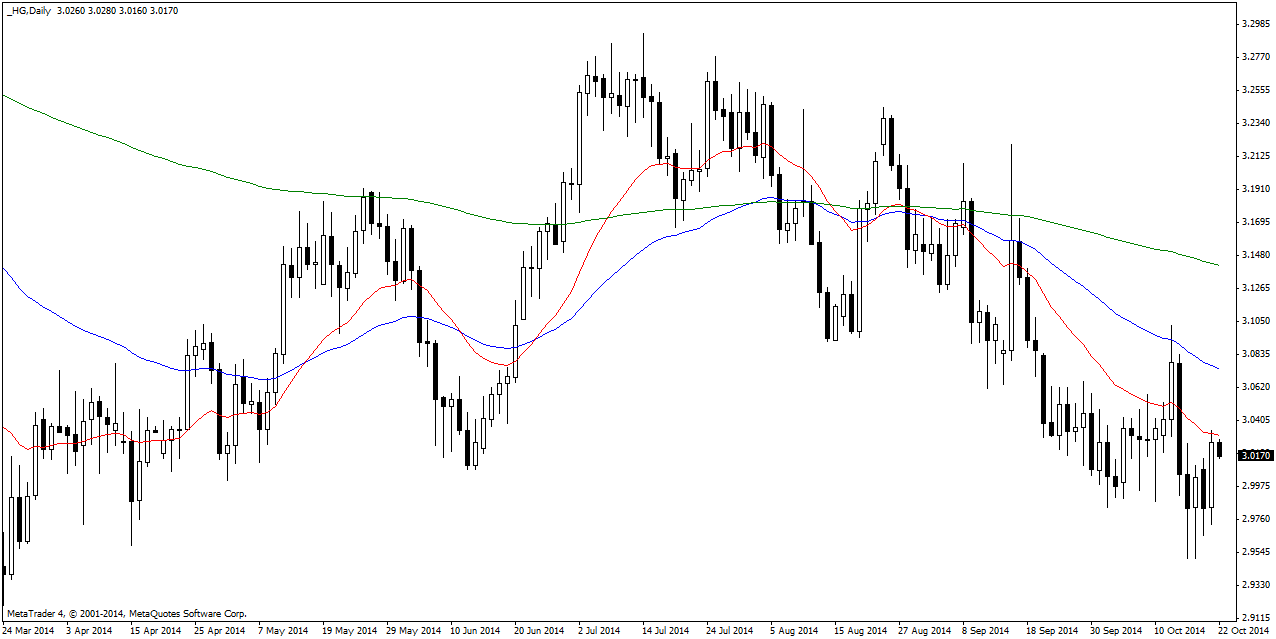
Task: Click the 2.9115 price axis label
Action: pyautogui.click(x=1254, y=617)
